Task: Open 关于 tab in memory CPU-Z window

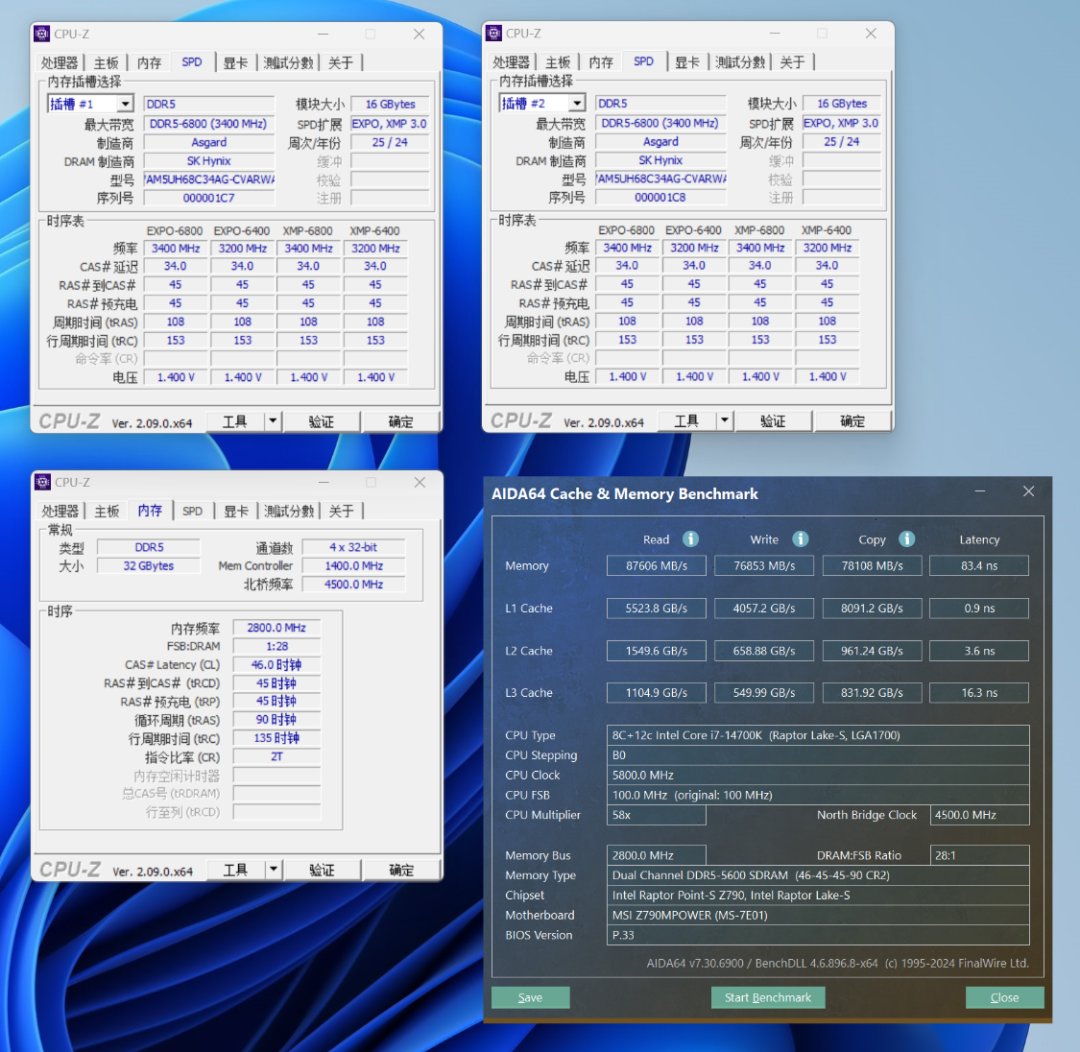Action: tap(341, 511)
